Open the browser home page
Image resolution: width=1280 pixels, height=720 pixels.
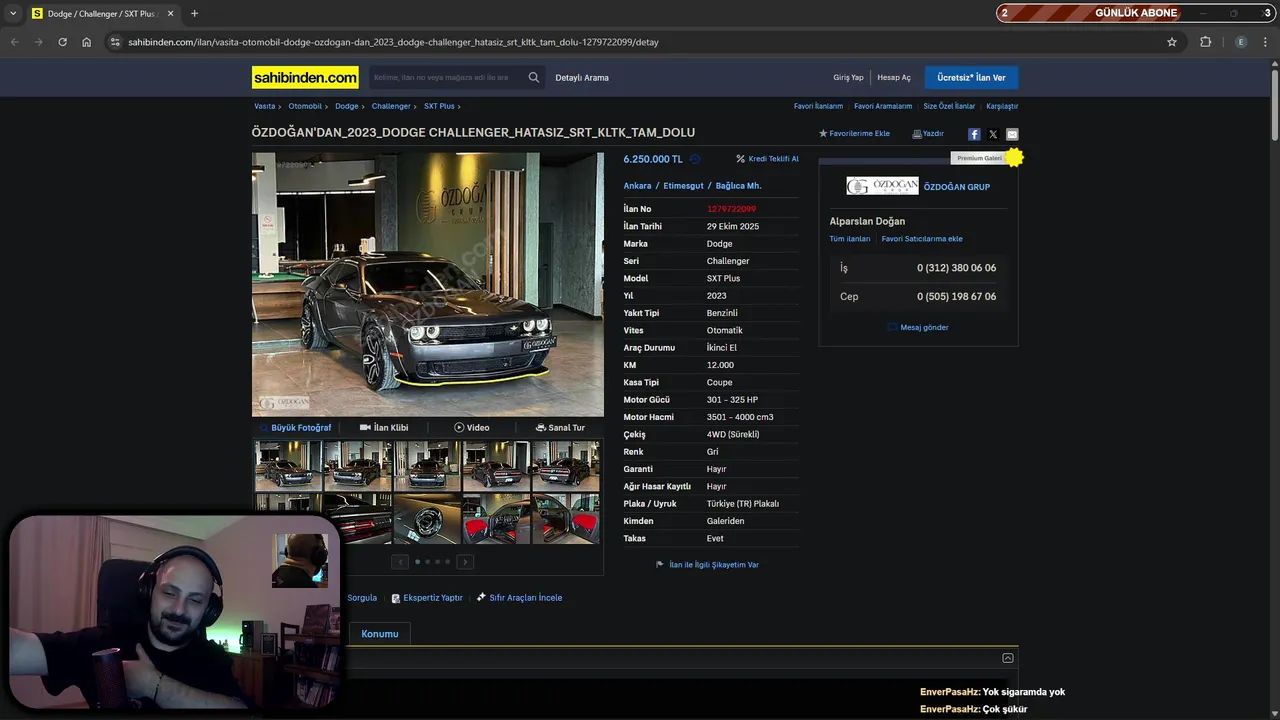coord(86,42)
